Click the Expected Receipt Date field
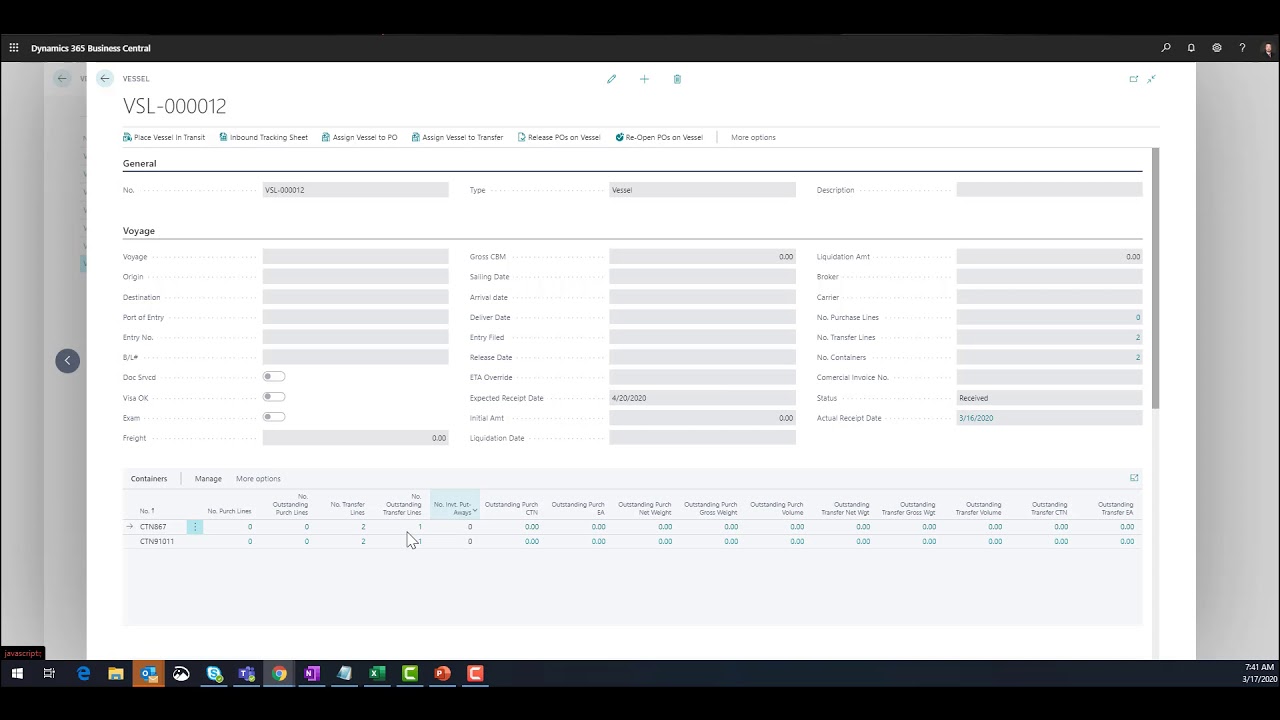The height and width of the screenshot is (720, 1280). pyautogui.click(x=702, y=398)
